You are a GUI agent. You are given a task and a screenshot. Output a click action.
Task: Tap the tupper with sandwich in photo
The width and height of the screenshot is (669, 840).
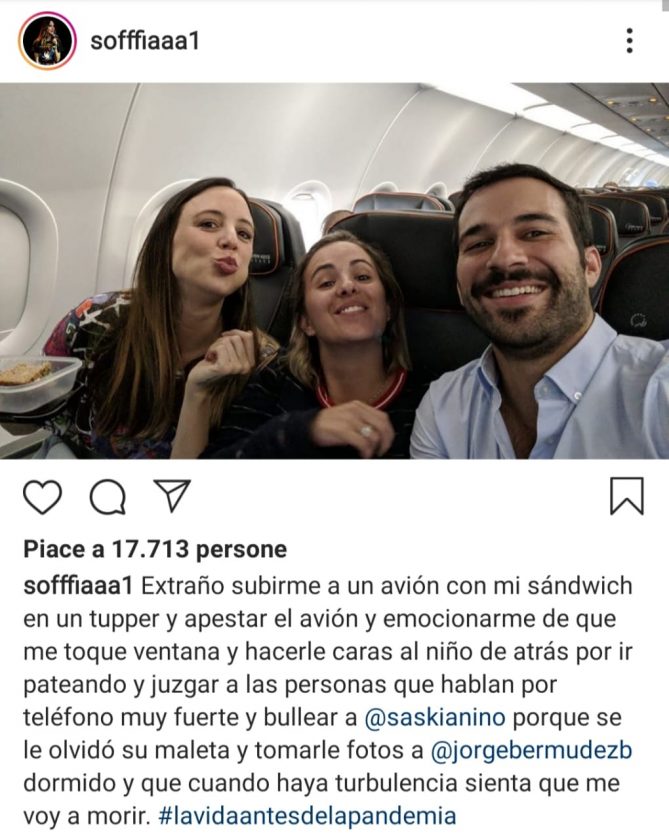click(x=37, y=381)
